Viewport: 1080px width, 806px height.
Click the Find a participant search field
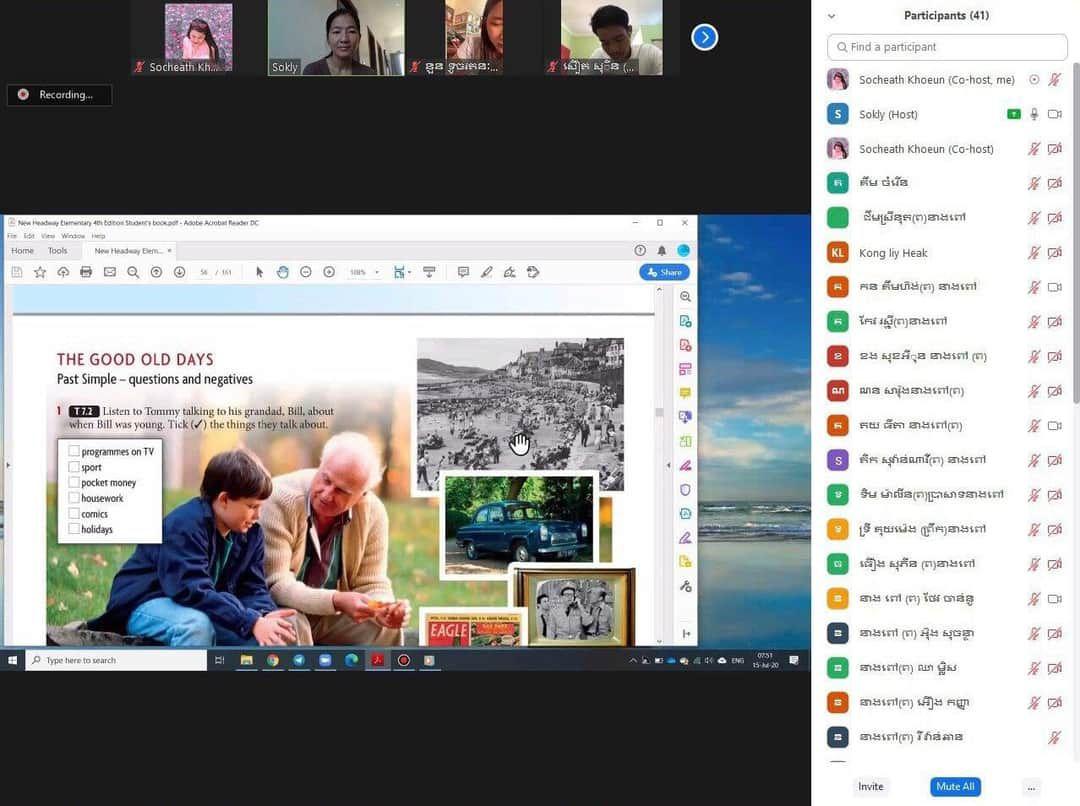947,47
